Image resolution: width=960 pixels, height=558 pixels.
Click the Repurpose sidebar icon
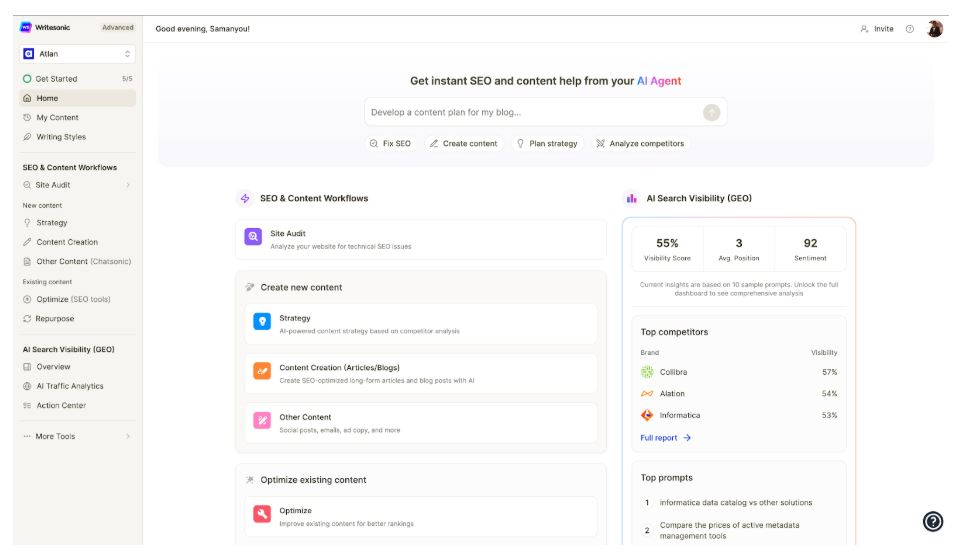pos(27,319)
